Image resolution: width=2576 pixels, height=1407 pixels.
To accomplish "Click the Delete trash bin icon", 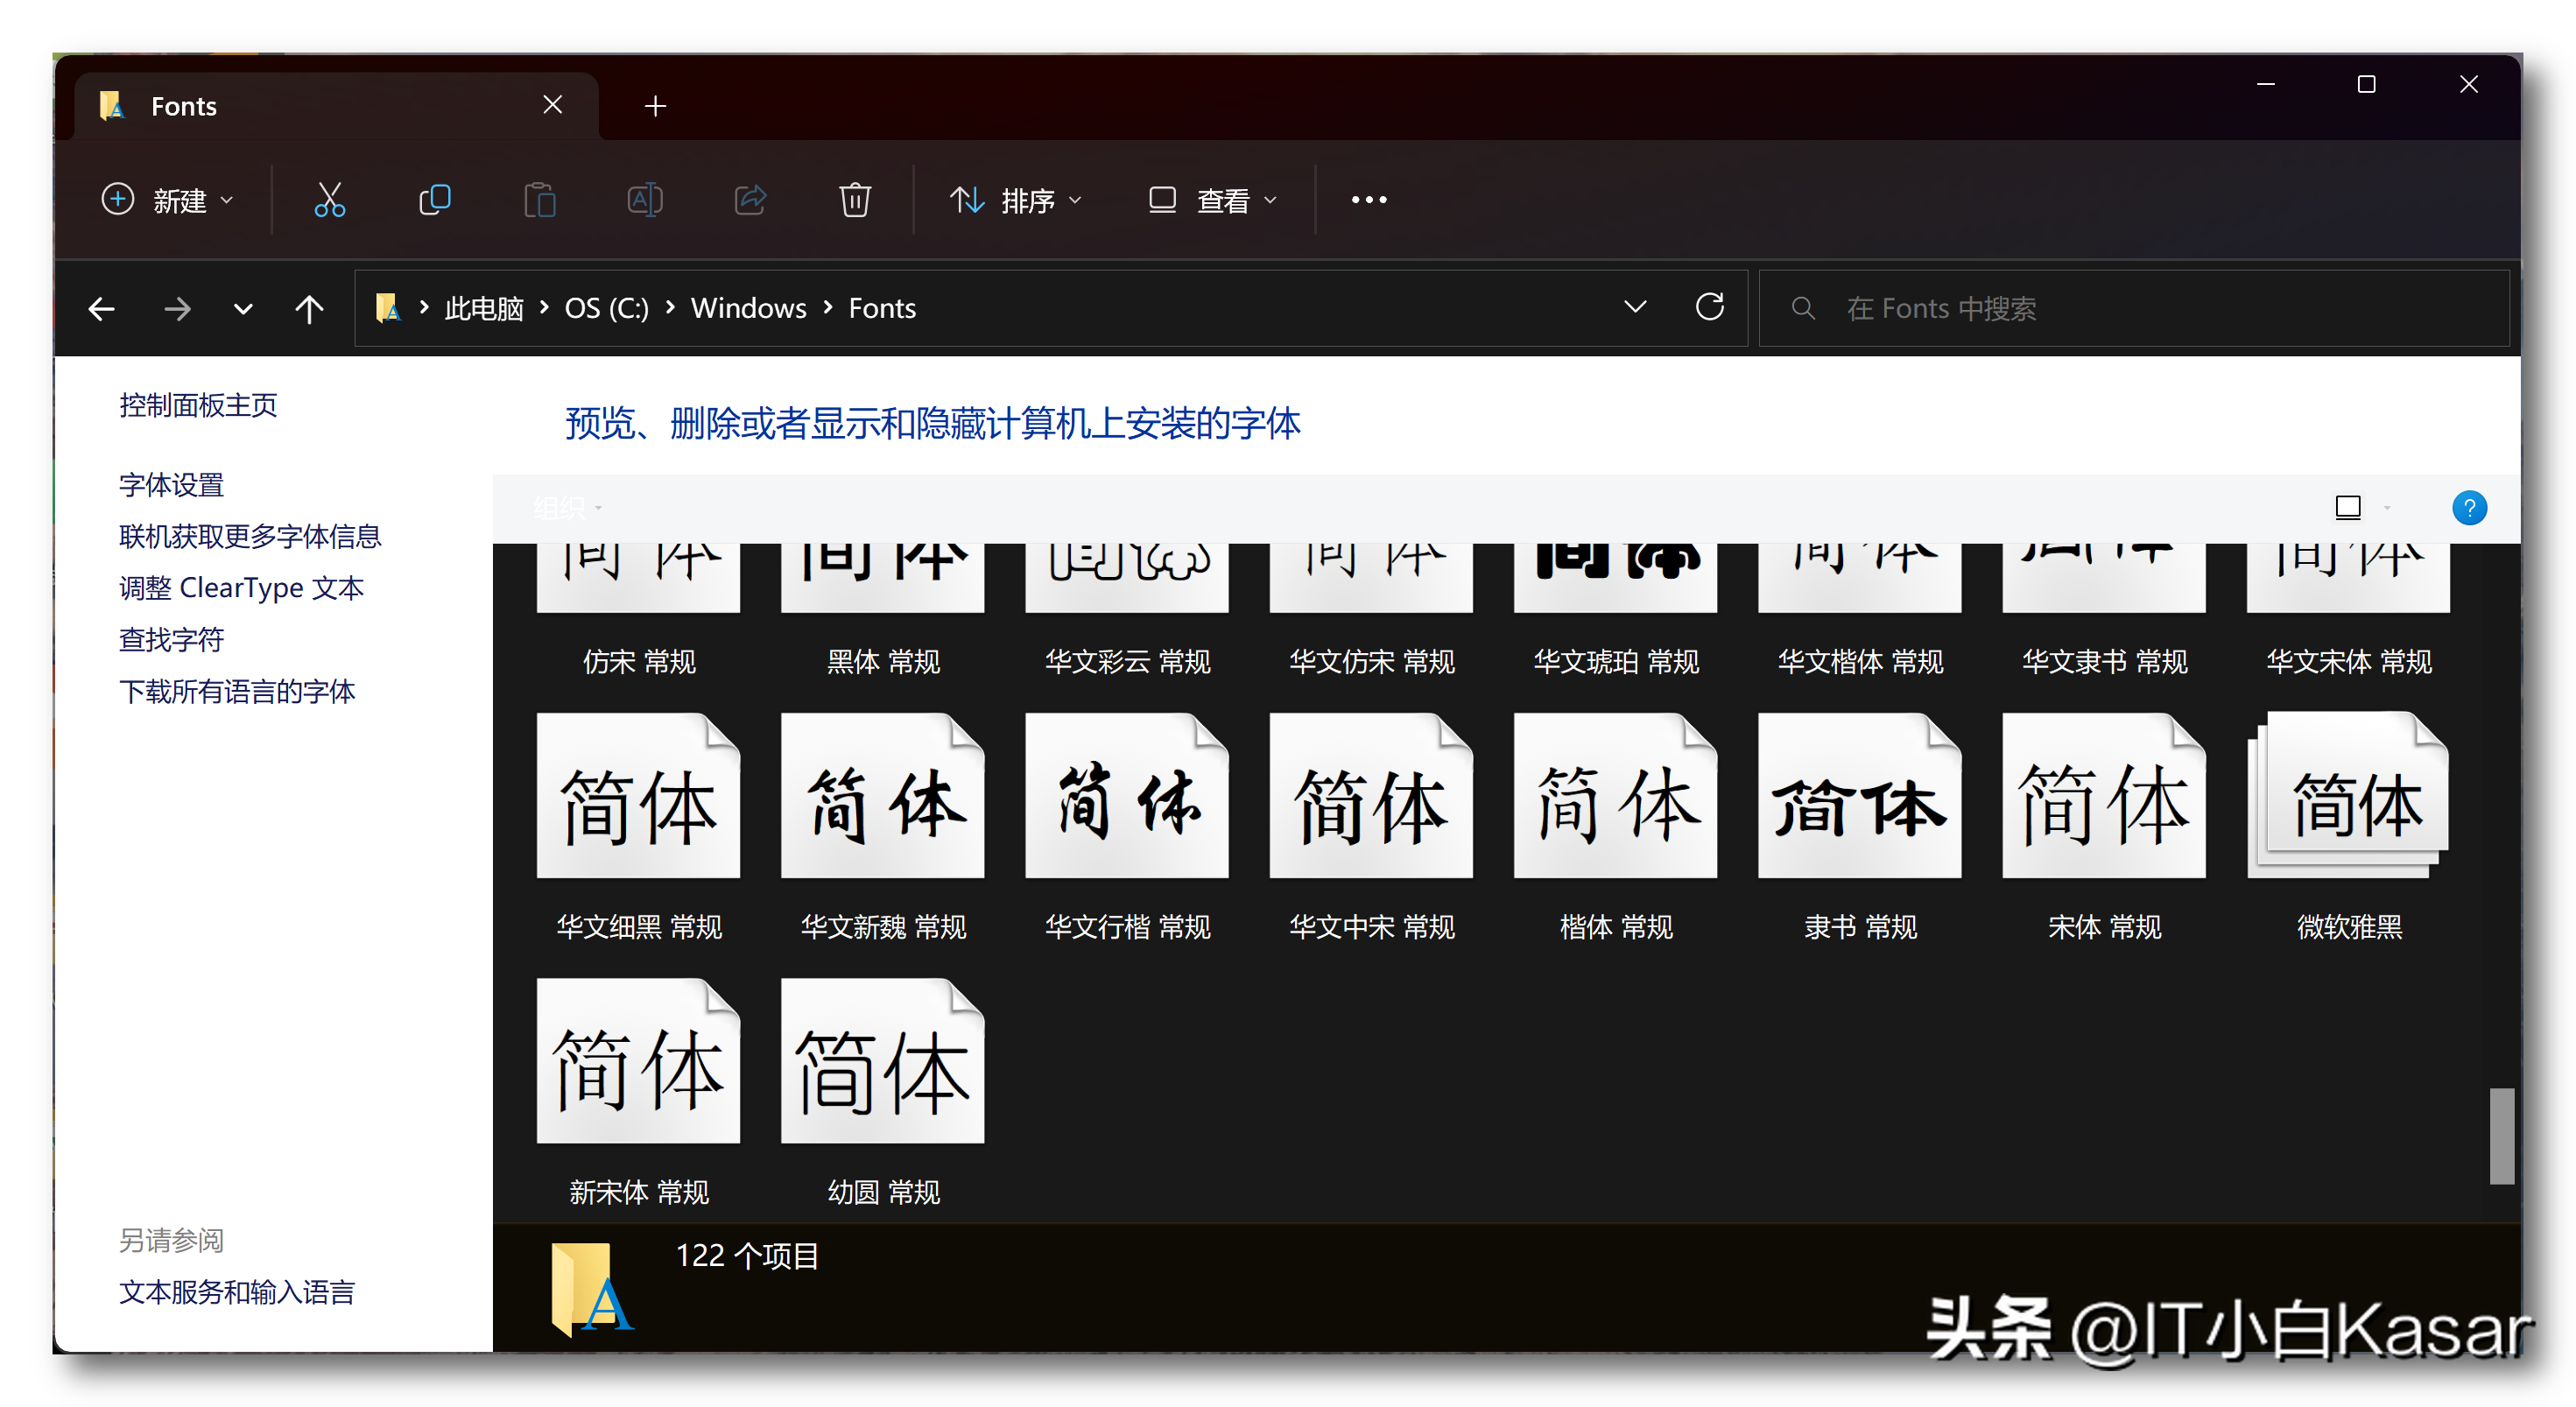I will 855,200.
